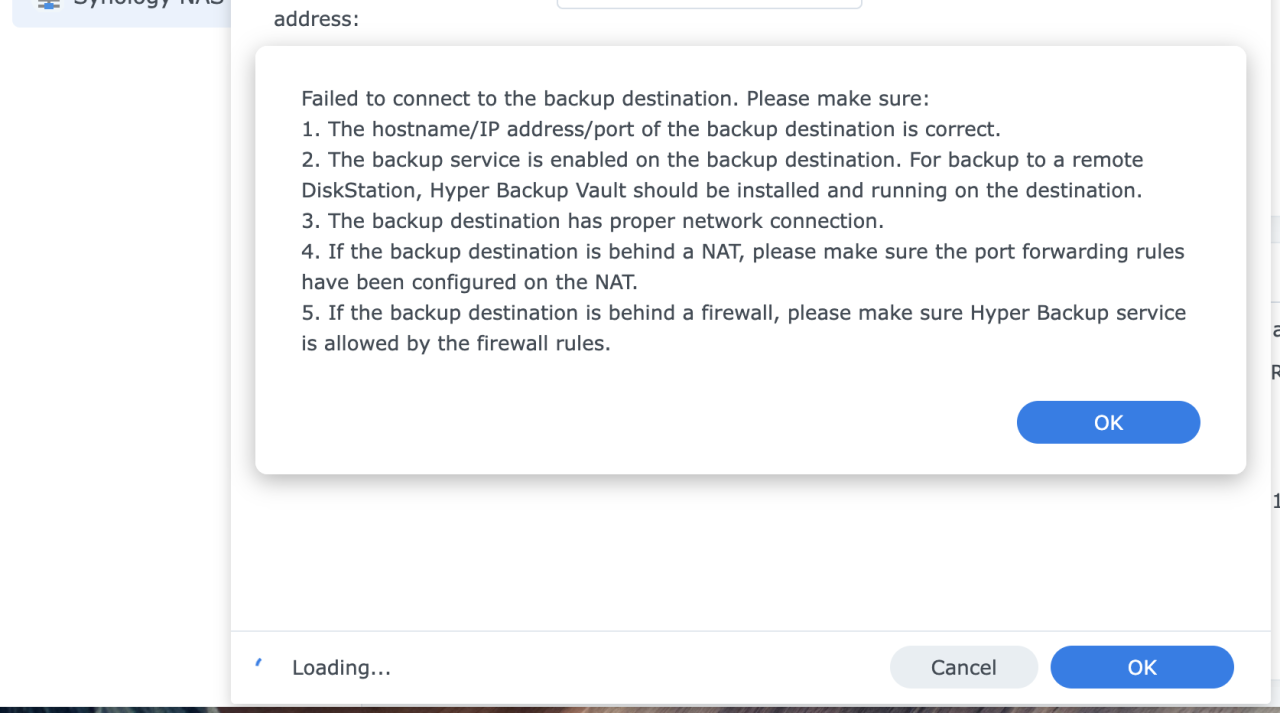Click the Synology NAS device icon in sidebar
The width and height of the screenshot is (1280, 713).
[48, 3]
